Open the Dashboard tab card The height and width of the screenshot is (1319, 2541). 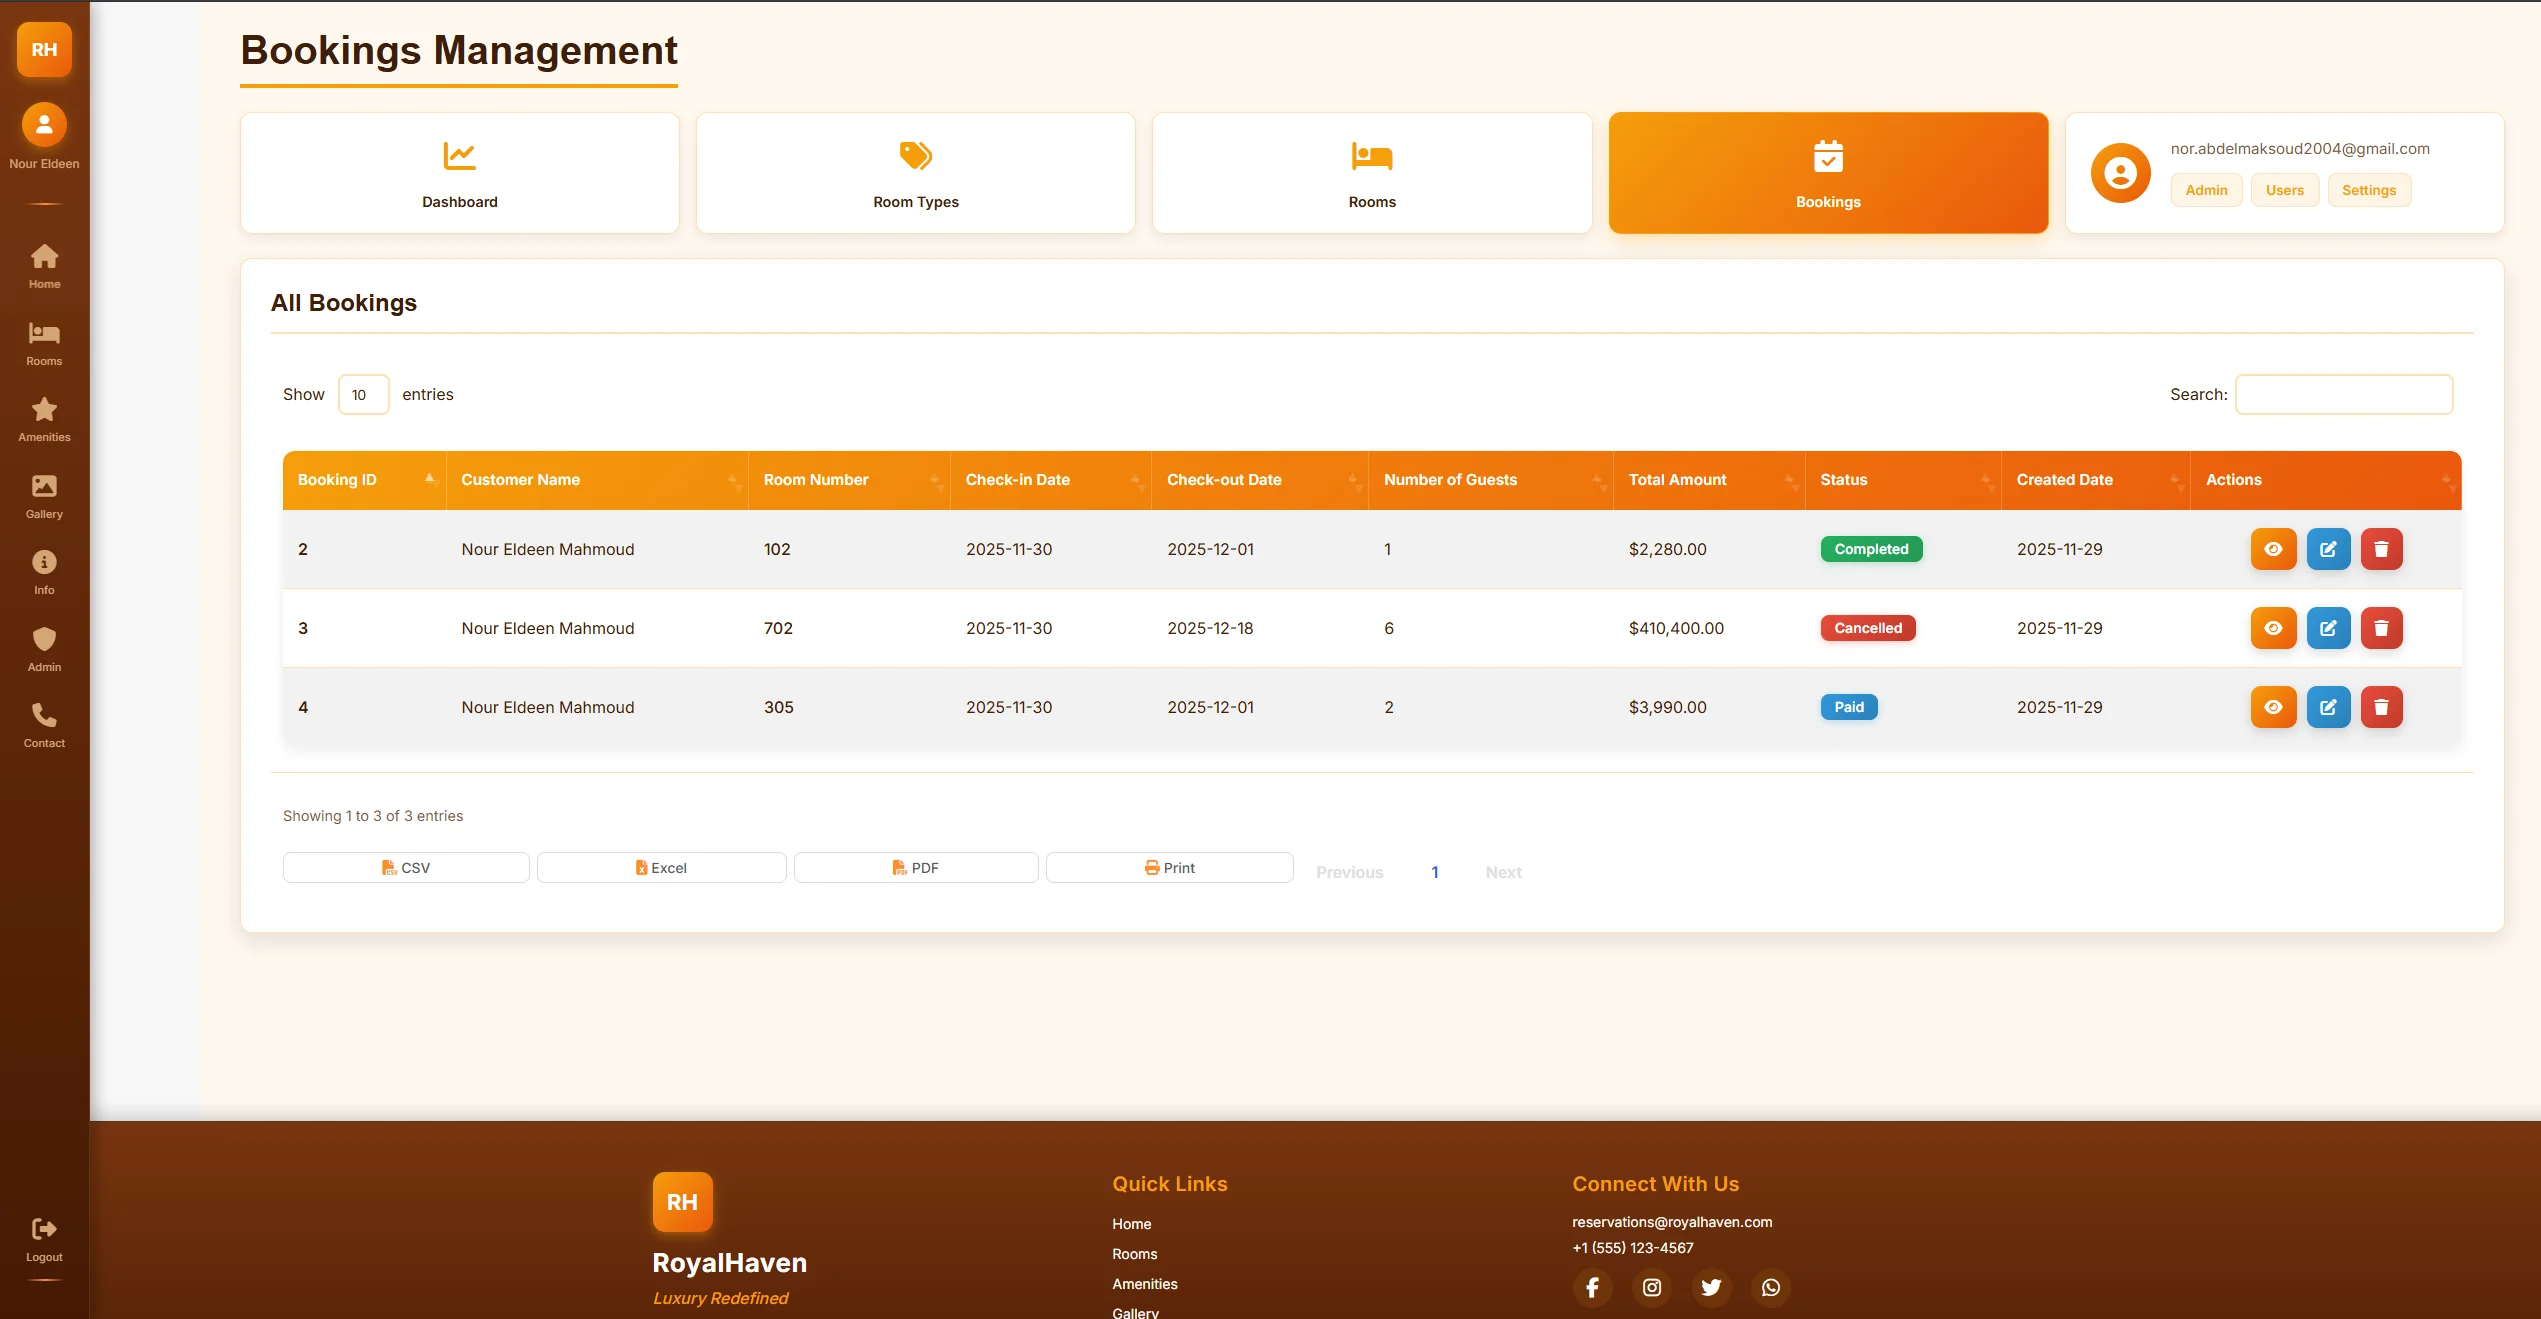tap(460, 173)
